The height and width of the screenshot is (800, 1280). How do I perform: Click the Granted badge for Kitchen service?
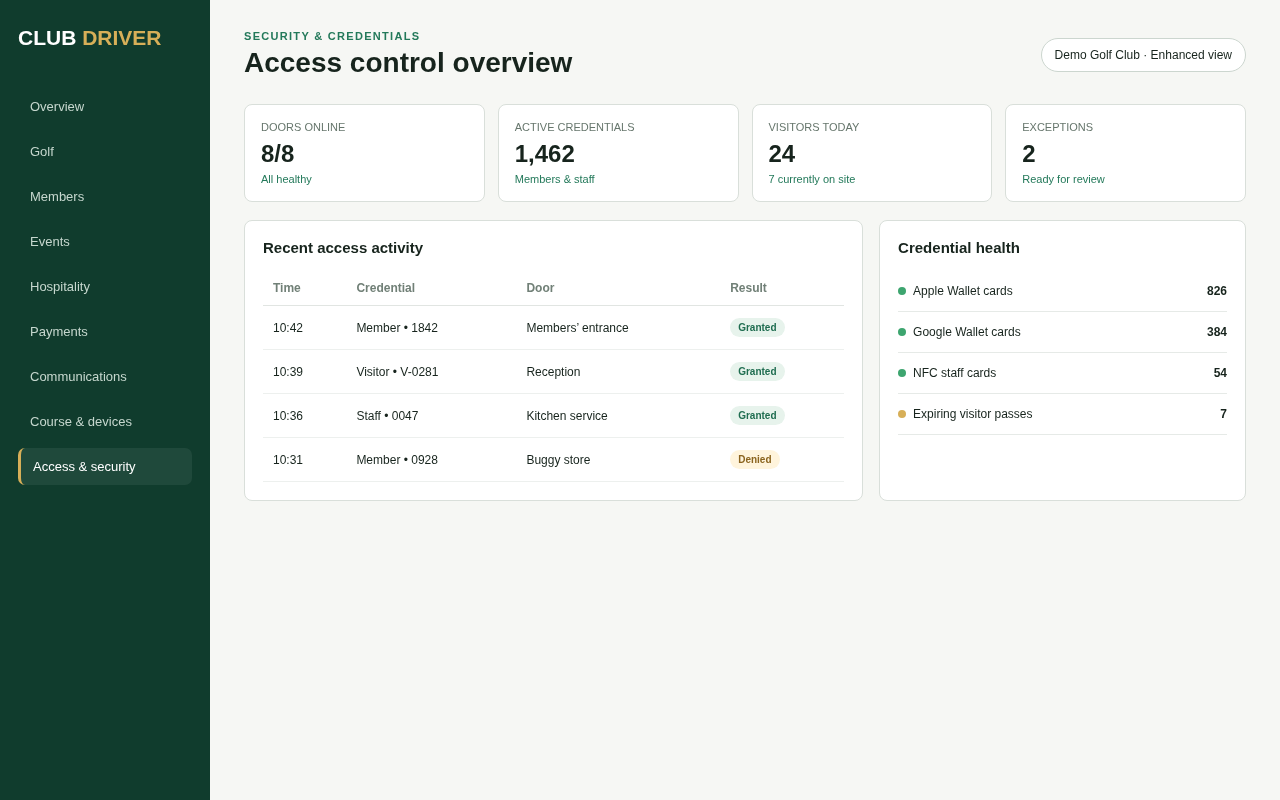(757, 416)
